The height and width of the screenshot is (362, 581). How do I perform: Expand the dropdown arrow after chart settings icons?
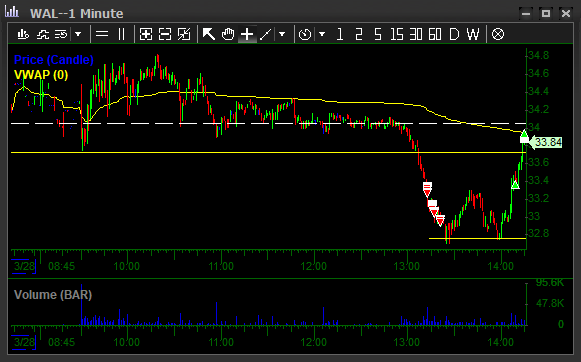click(x=78, y=34)
